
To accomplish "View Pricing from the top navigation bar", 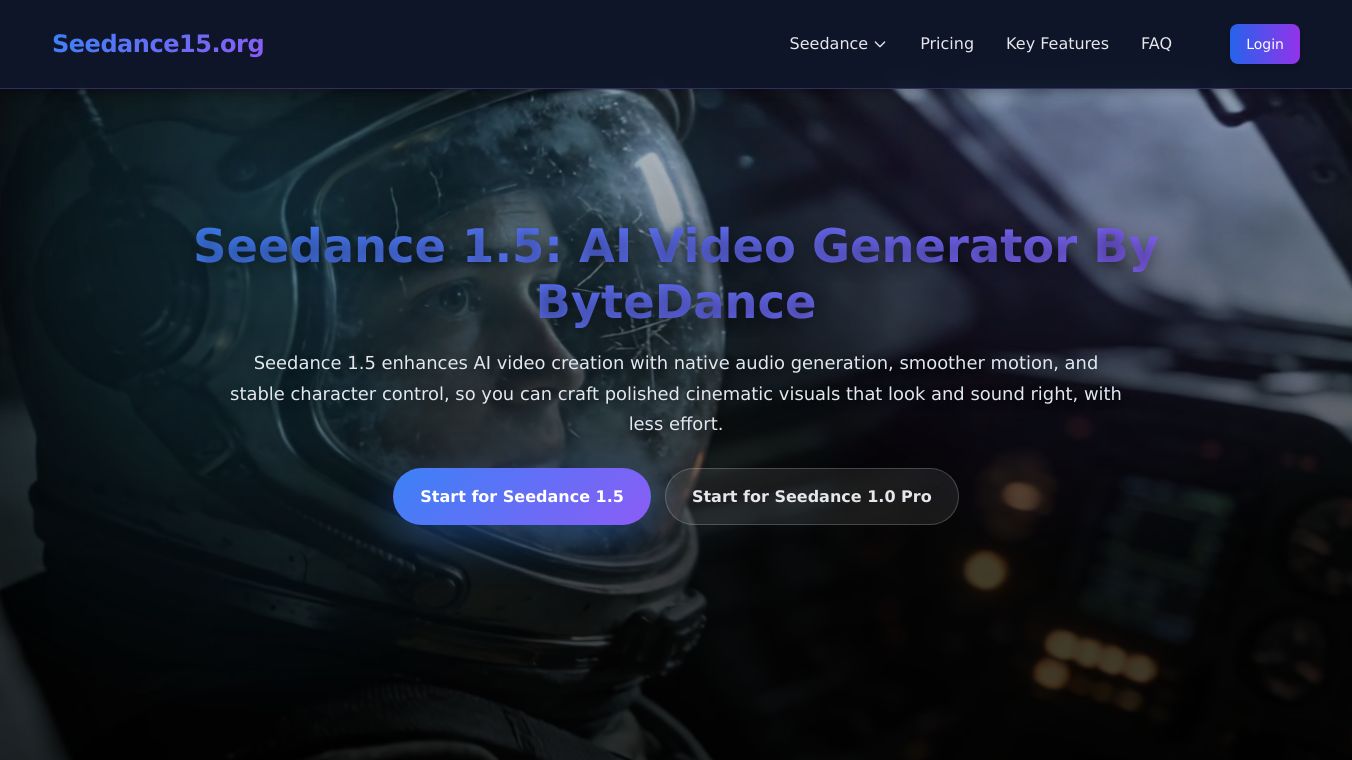I will 947,44.
